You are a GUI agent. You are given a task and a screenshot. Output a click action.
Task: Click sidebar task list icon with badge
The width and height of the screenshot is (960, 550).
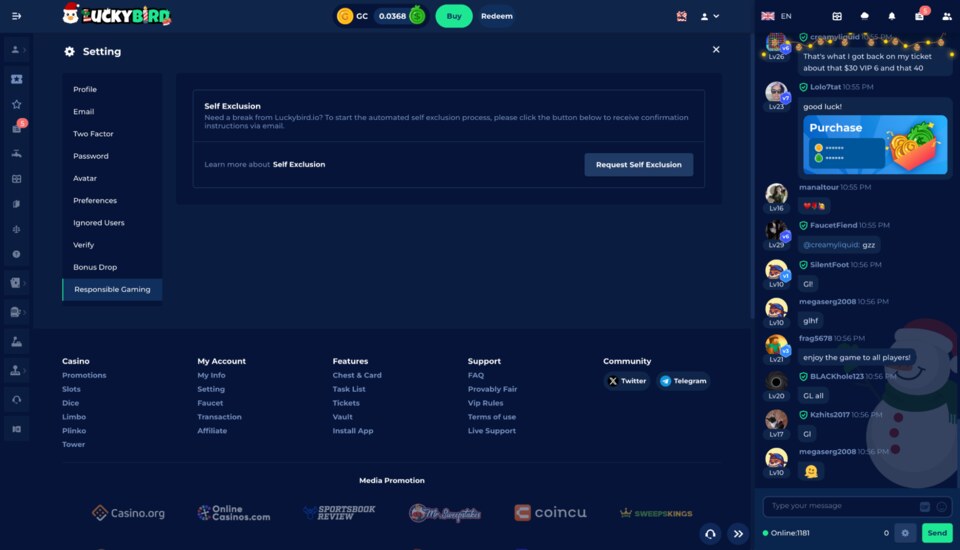[18, 127]
